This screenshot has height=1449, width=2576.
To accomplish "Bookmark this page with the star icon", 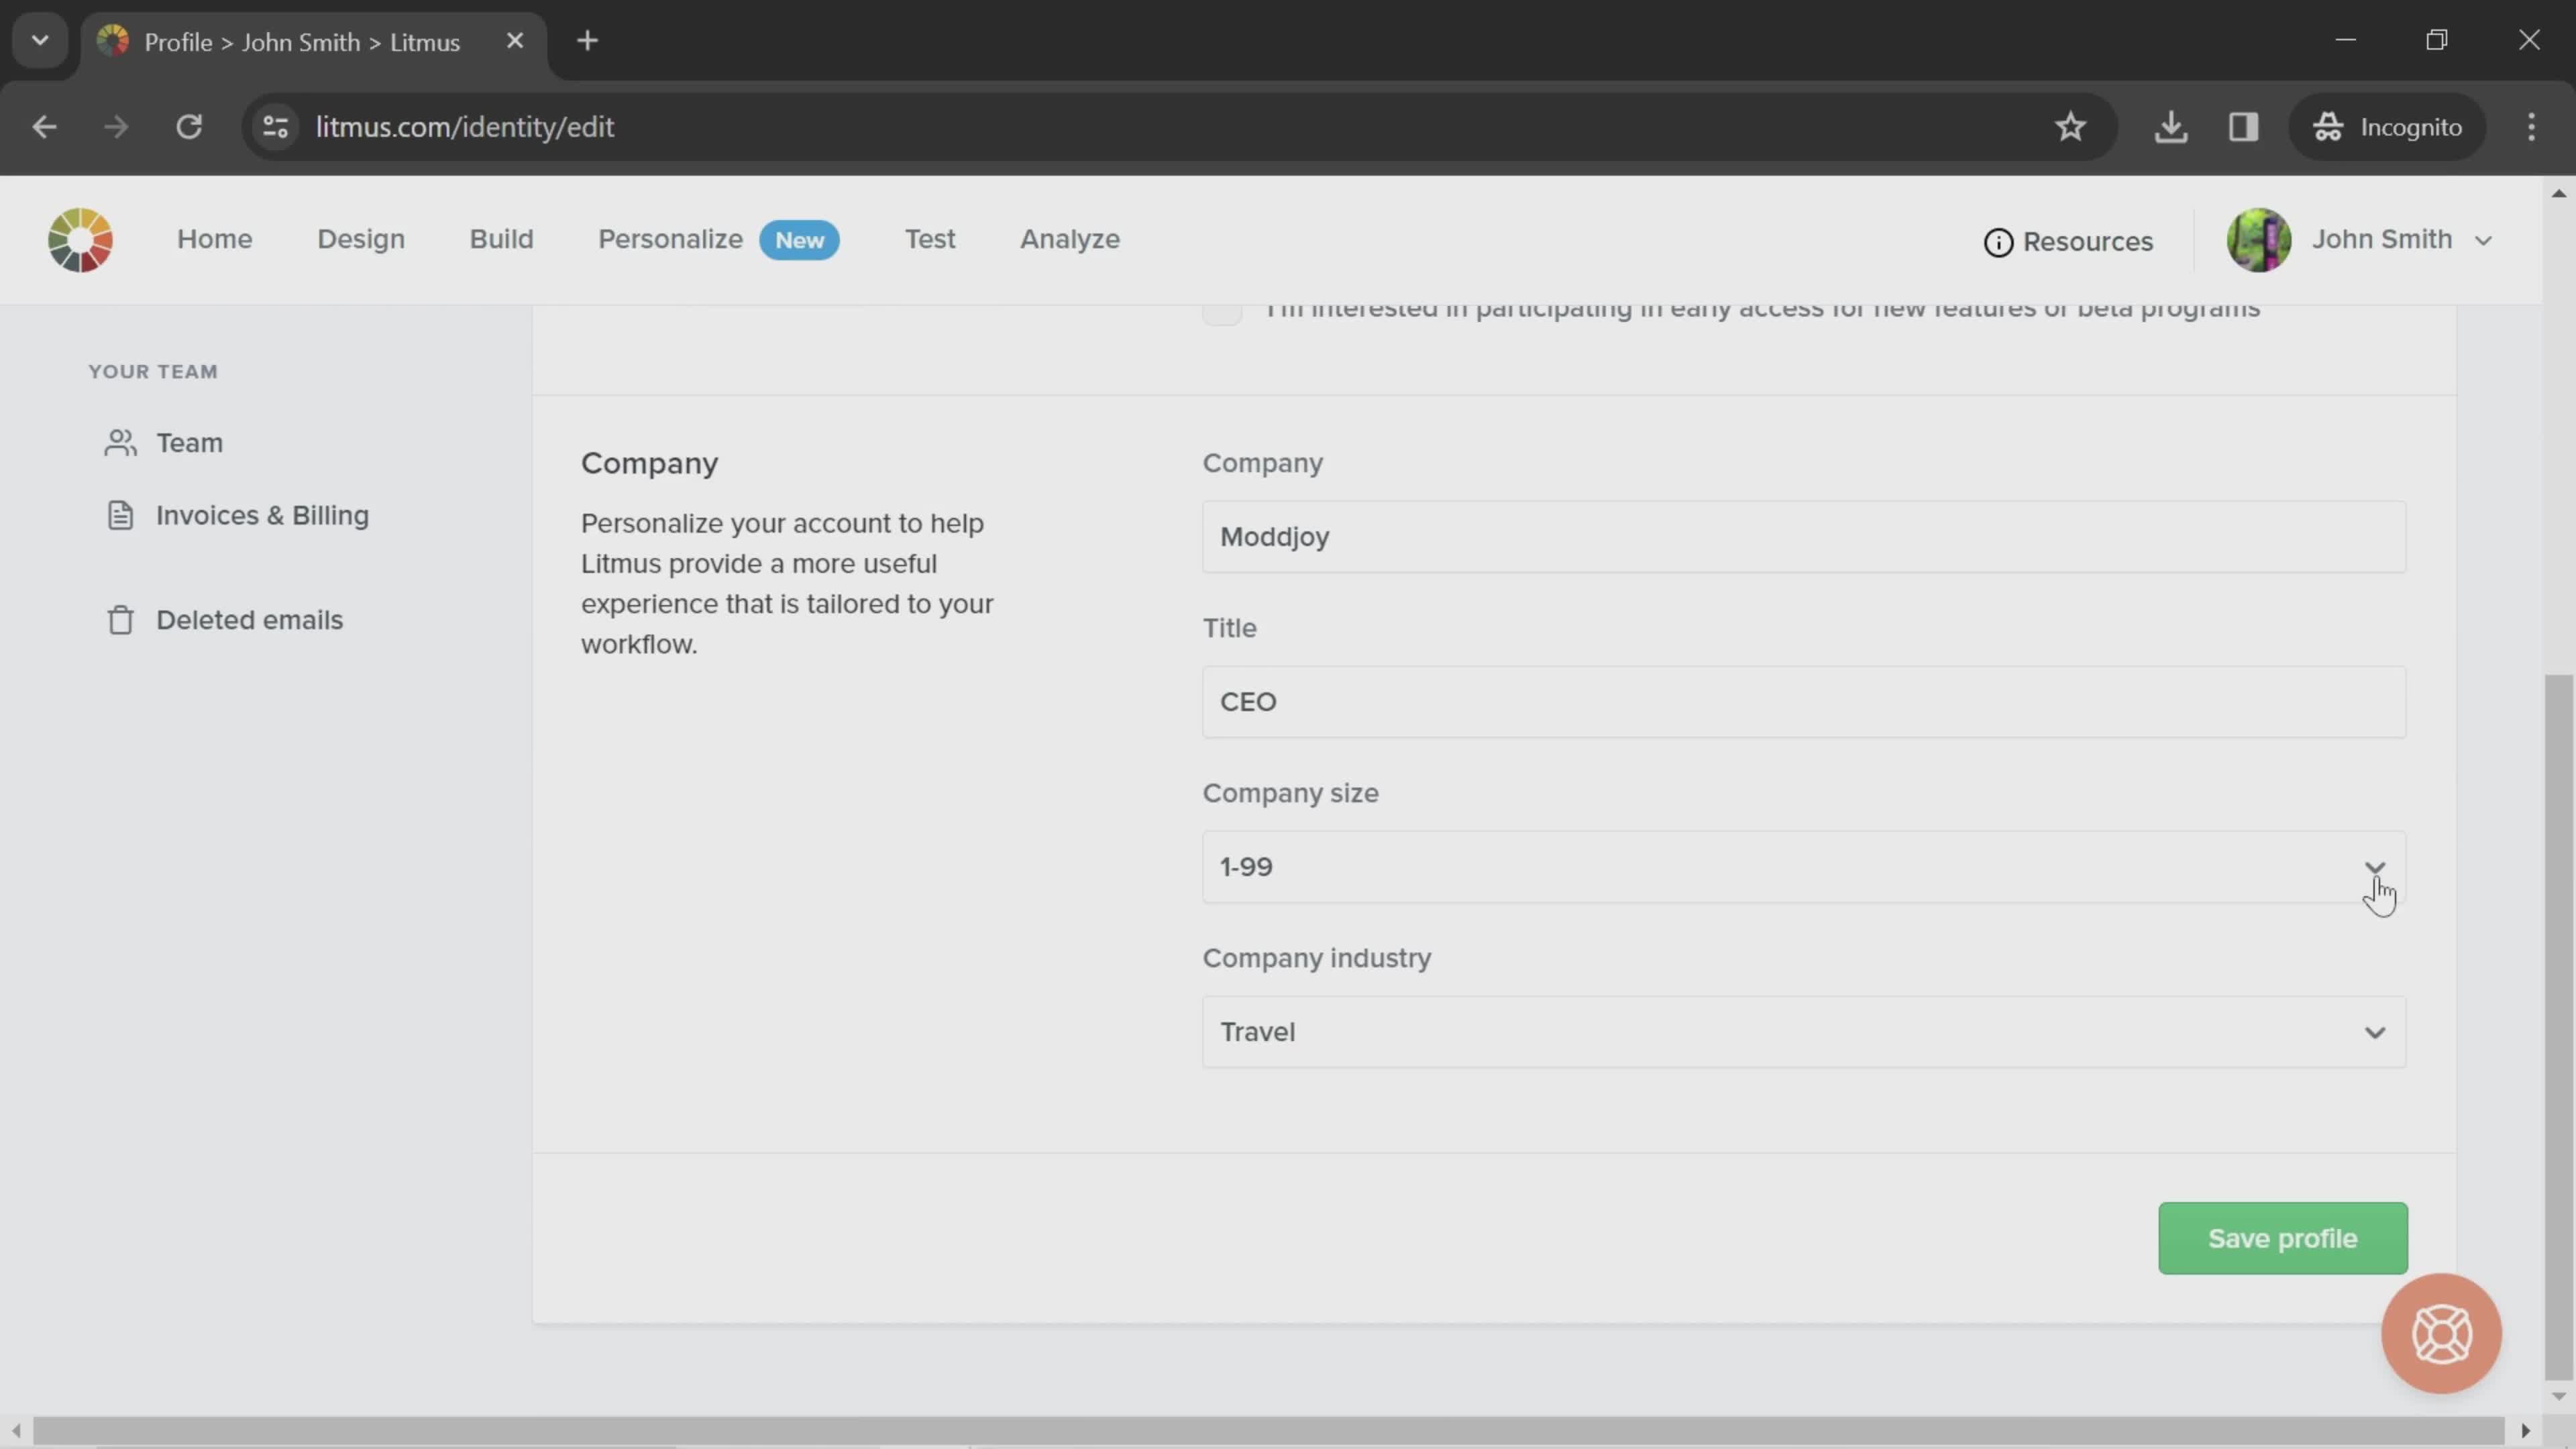I will click(x=2070, y=127).
